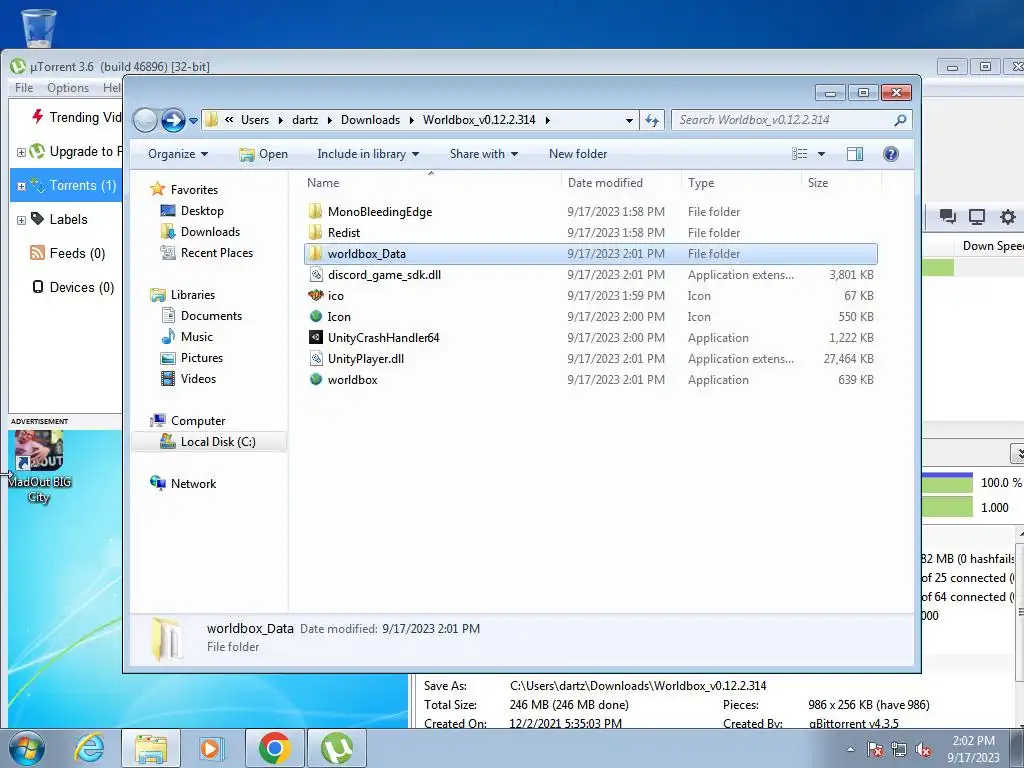
Task: Select the UnityCrashHandler64 application icon
Action: (316, 337)
